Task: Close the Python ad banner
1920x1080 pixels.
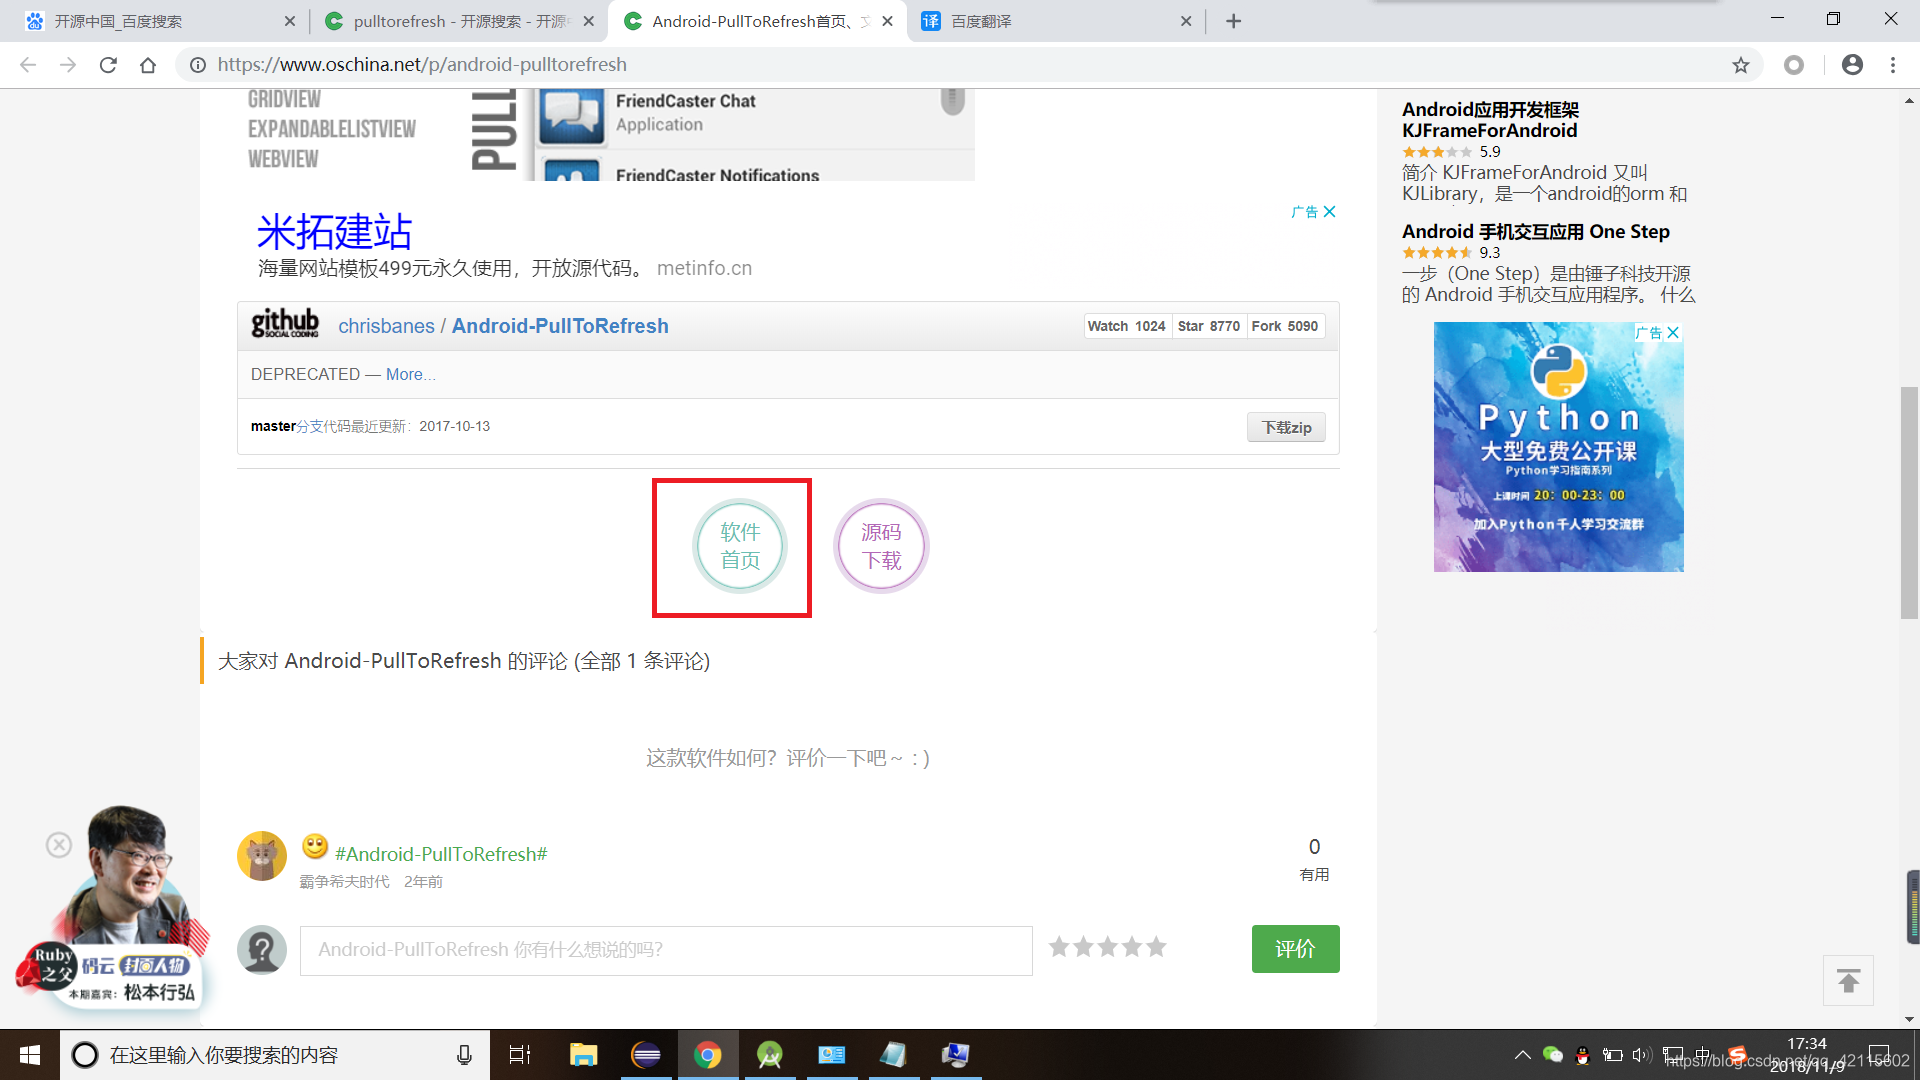Action: tap(1673, 332)
